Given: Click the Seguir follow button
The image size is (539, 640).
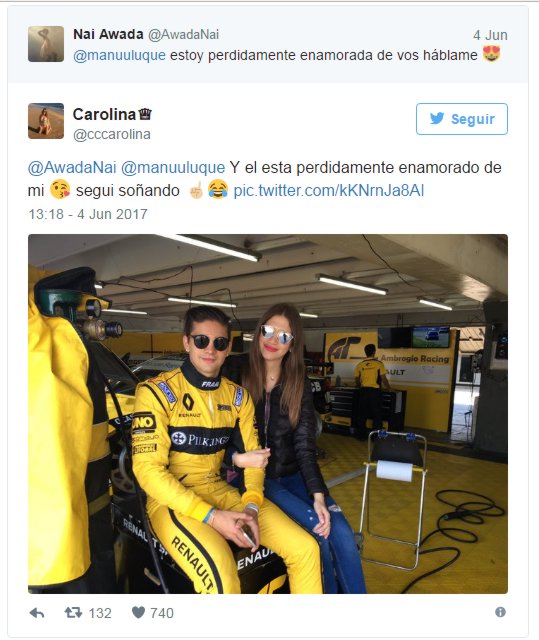Looking at the screenshot, I should [461, 119].
